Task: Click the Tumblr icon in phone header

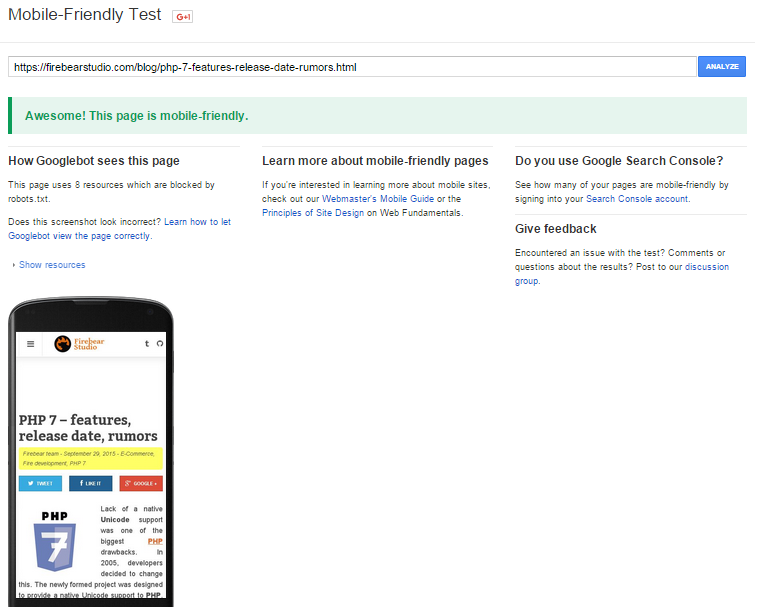Action: (x=147, y=344)
